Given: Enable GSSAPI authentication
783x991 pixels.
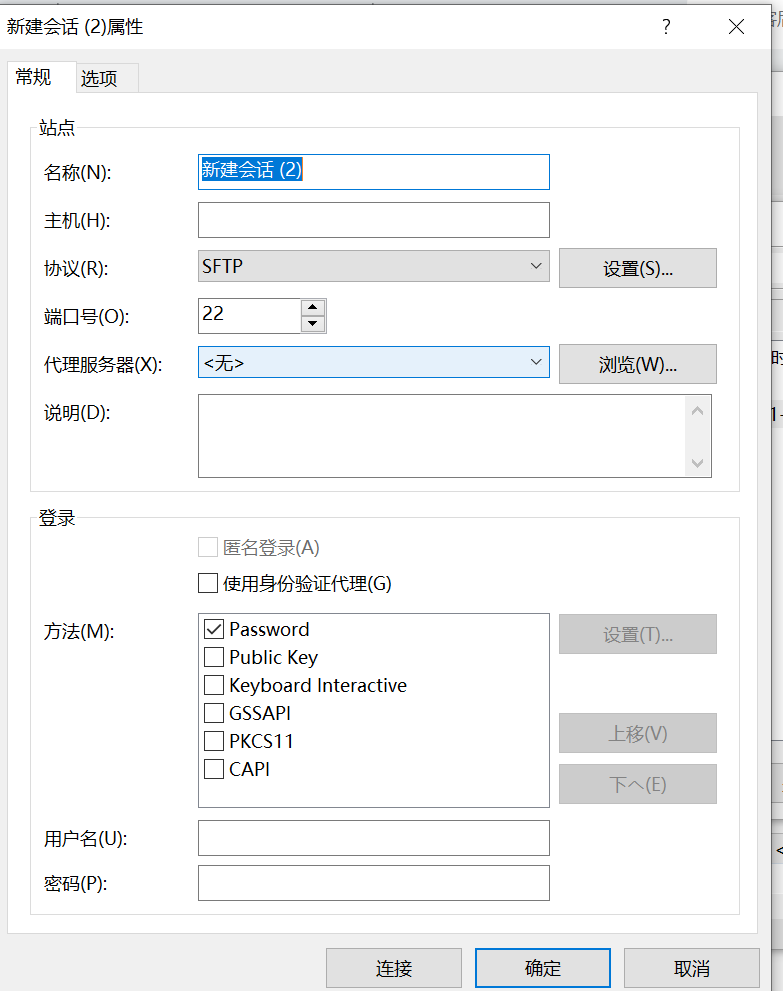Looking at the screenshot, I should click(211, 713).
